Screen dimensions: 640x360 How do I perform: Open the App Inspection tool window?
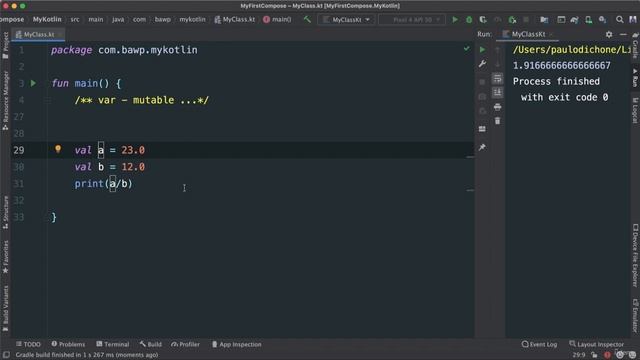click(x=237, y=344)
